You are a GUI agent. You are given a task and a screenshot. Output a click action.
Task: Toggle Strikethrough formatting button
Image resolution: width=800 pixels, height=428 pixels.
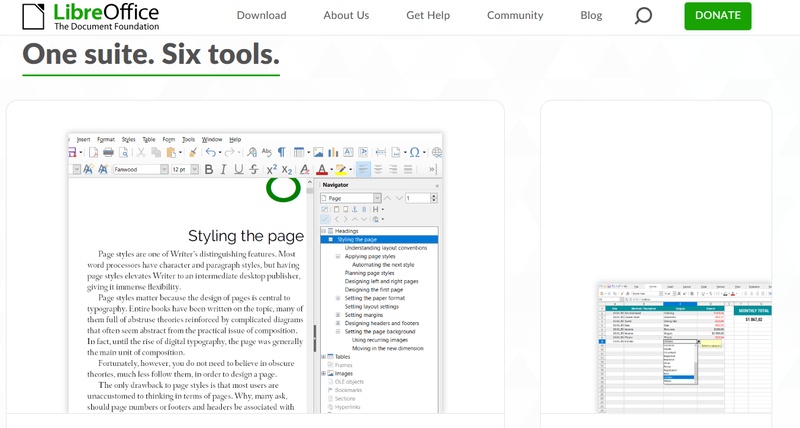click(x=254, y=169)
